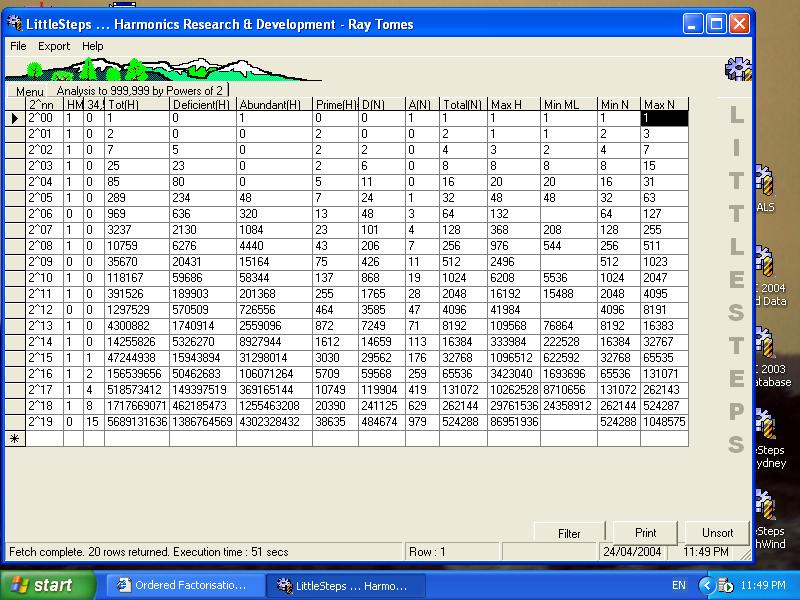
Task: Click the asterisk new record row
Action: coord(14,438)
